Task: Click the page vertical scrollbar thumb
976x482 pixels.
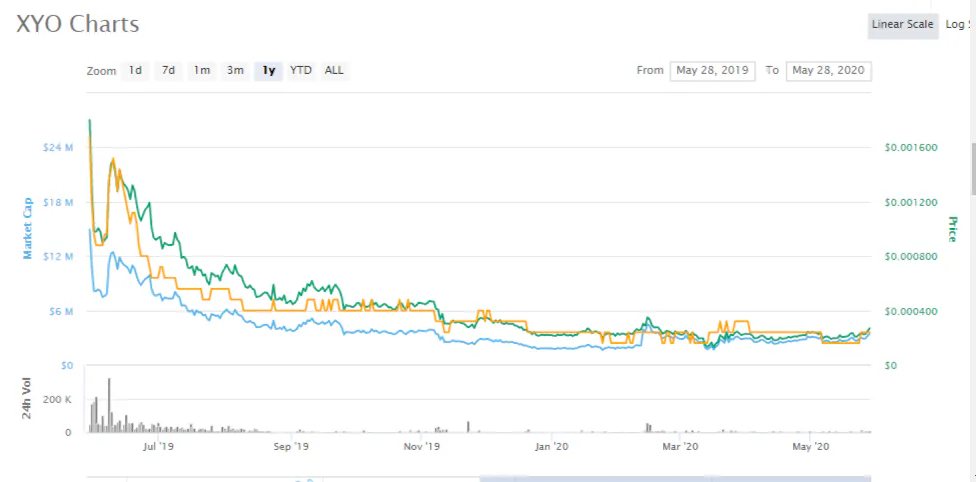Action: point(973,168)
